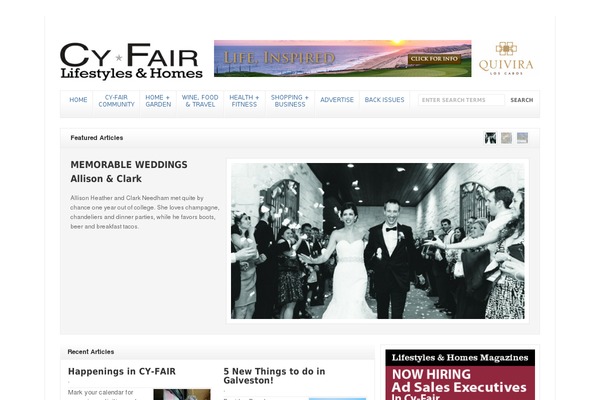Open the Cy-Fair Community menu
The image size is (600, 400).
coord(116,101)
